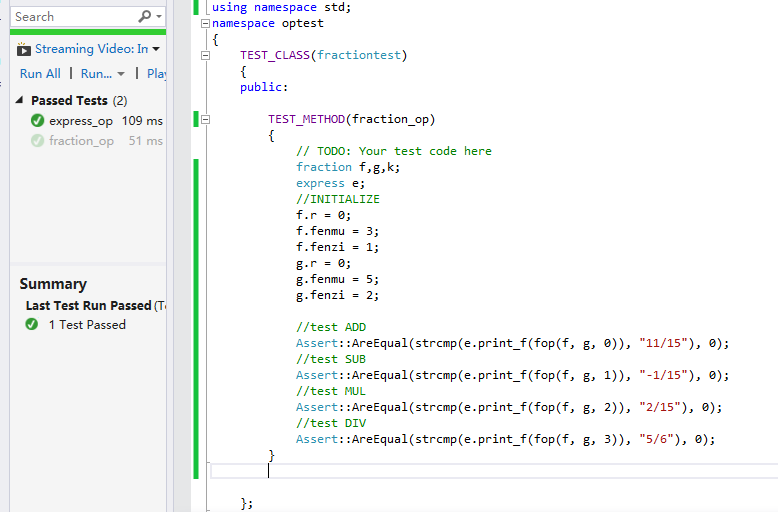778x512 pixels.
Task: Click the 'g.fenmu = 5;' line
Action: click(337, 279)
